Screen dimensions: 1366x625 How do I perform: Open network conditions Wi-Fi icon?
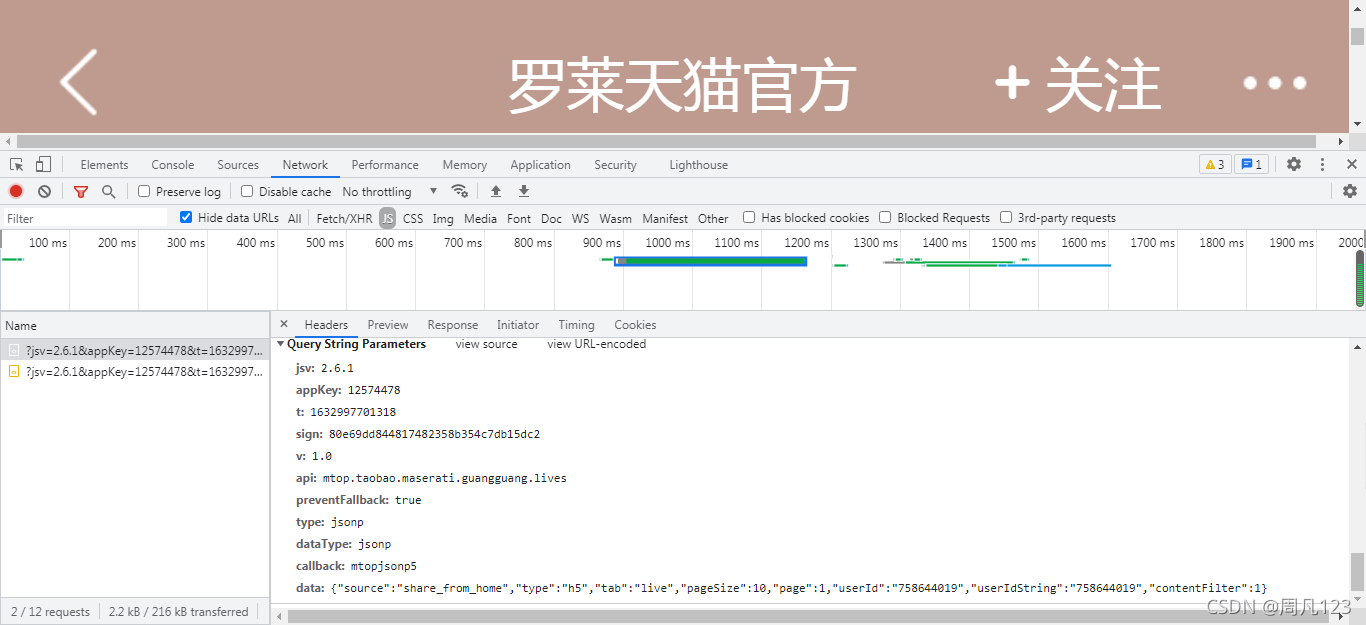(x=460, y=191)
